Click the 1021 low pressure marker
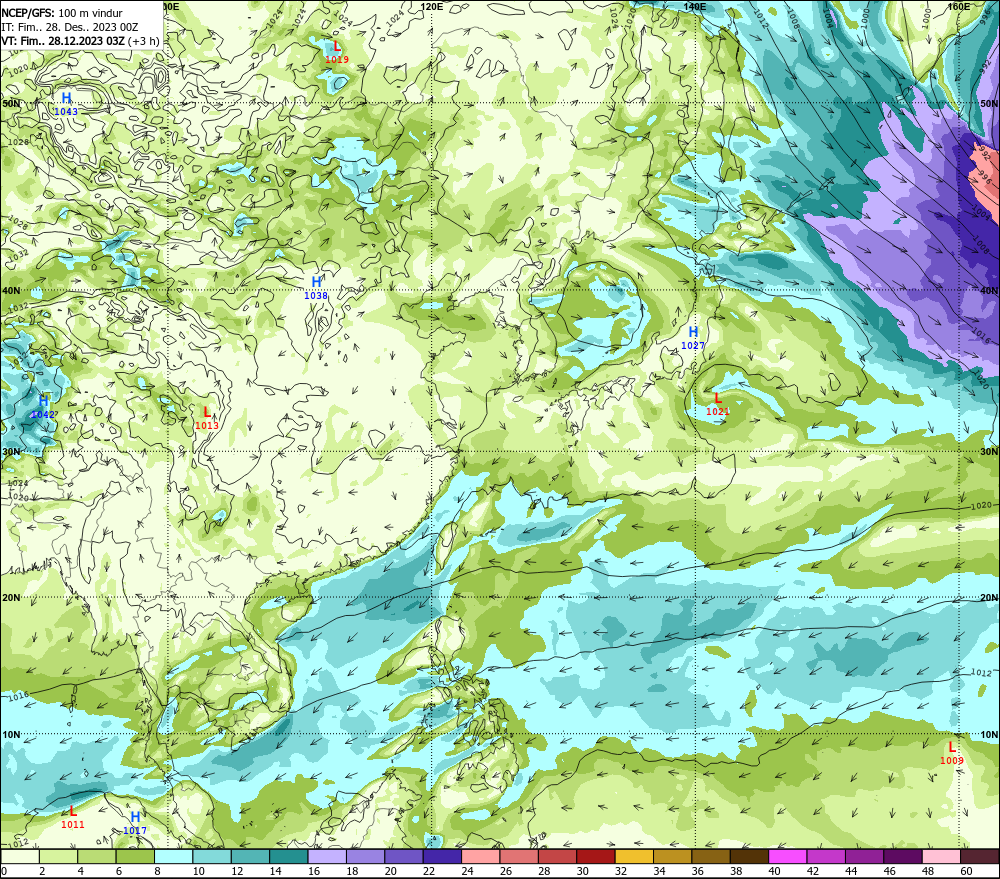 pyautogui.click(x=717, y=404)
